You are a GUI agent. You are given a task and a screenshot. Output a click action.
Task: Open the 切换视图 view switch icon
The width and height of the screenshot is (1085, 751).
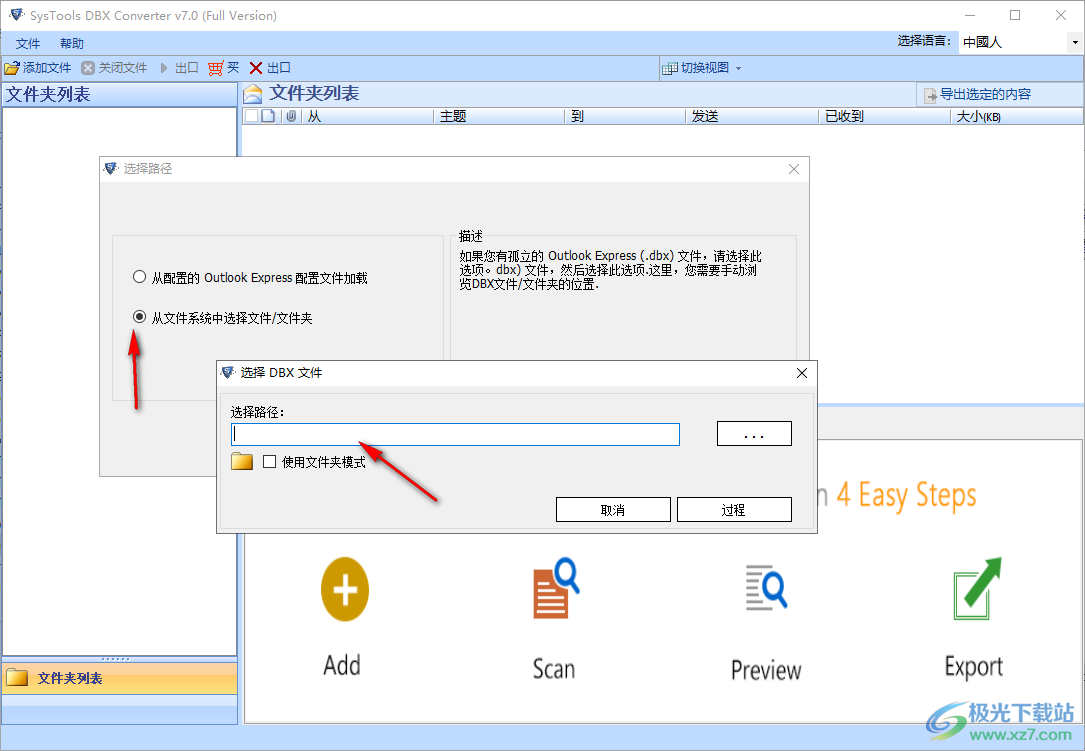(x=668, y=67)
